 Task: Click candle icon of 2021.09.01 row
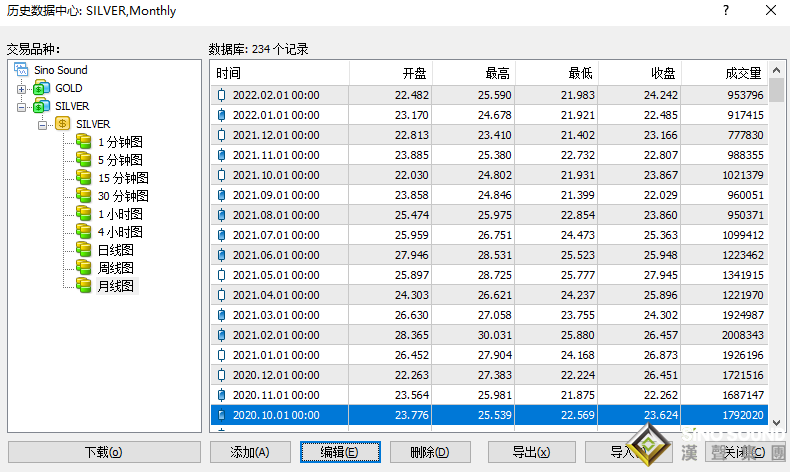tap(221, 195)
